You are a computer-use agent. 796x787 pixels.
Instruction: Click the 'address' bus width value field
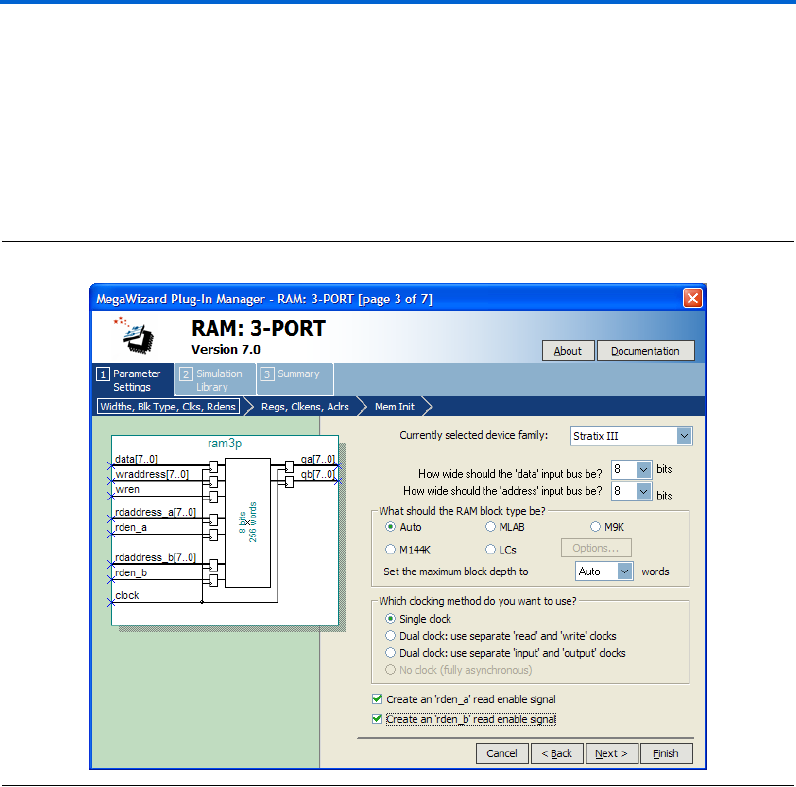click(x=624, y=491)
